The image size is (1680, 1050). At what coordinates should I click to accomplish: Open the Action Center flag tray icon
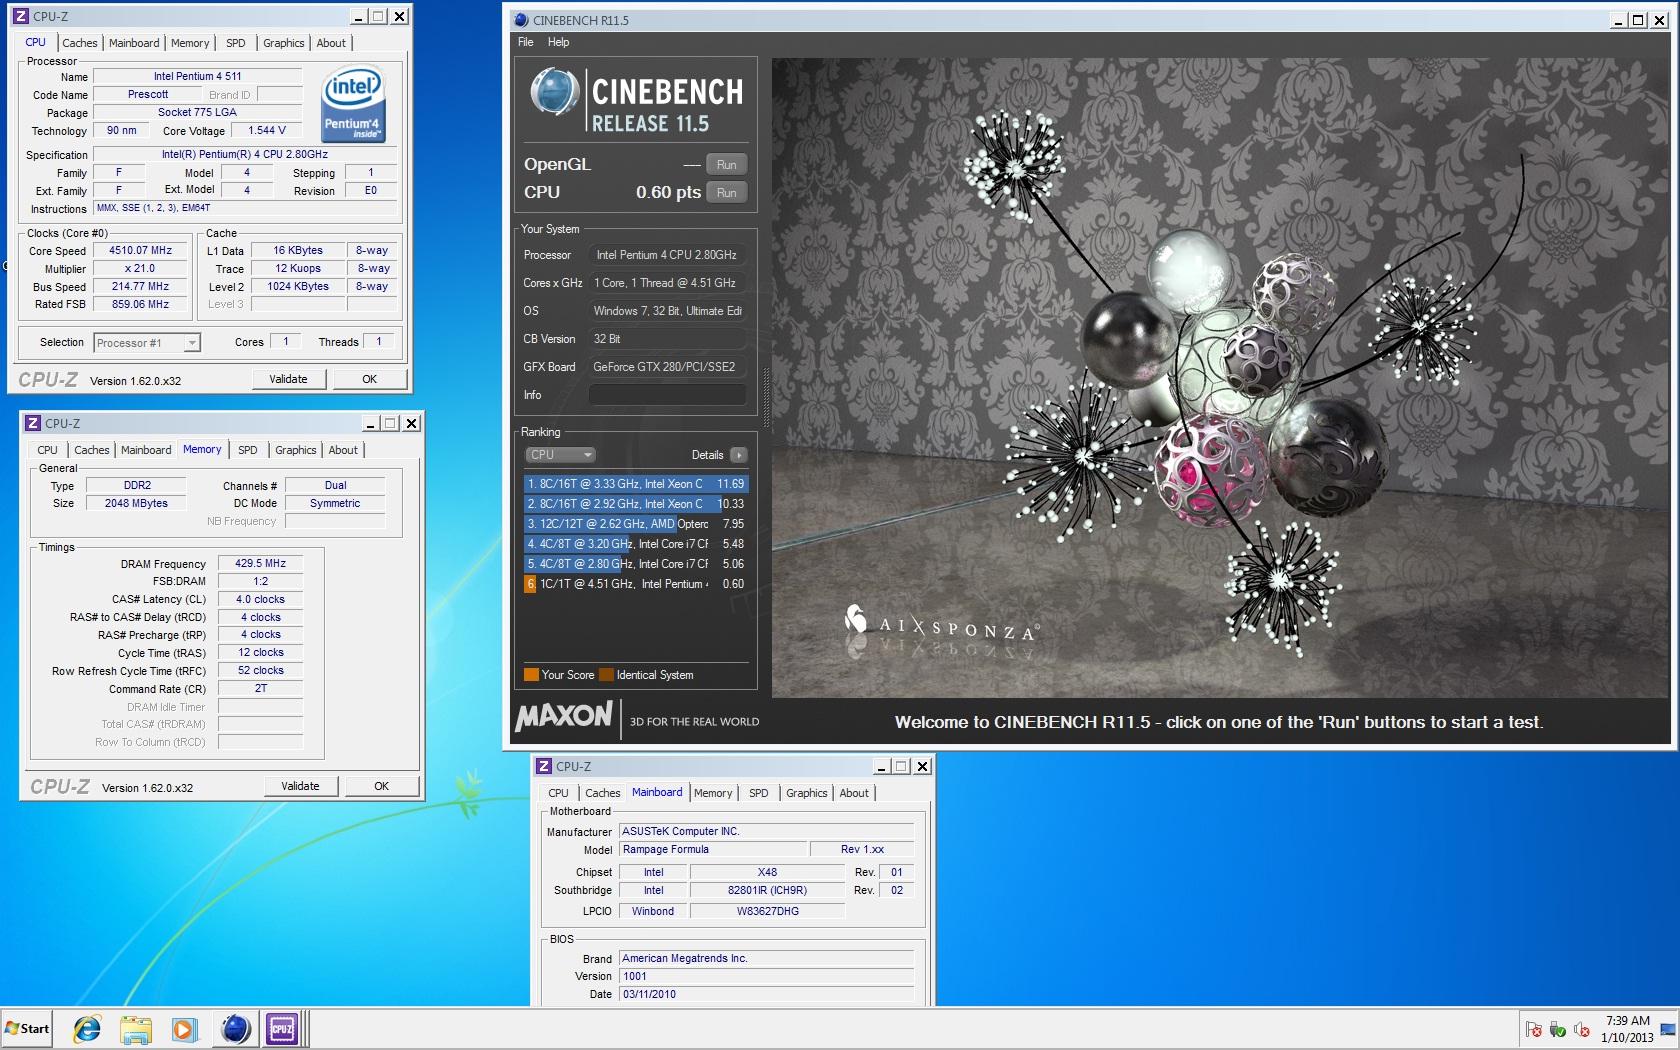point(1533,1028)
